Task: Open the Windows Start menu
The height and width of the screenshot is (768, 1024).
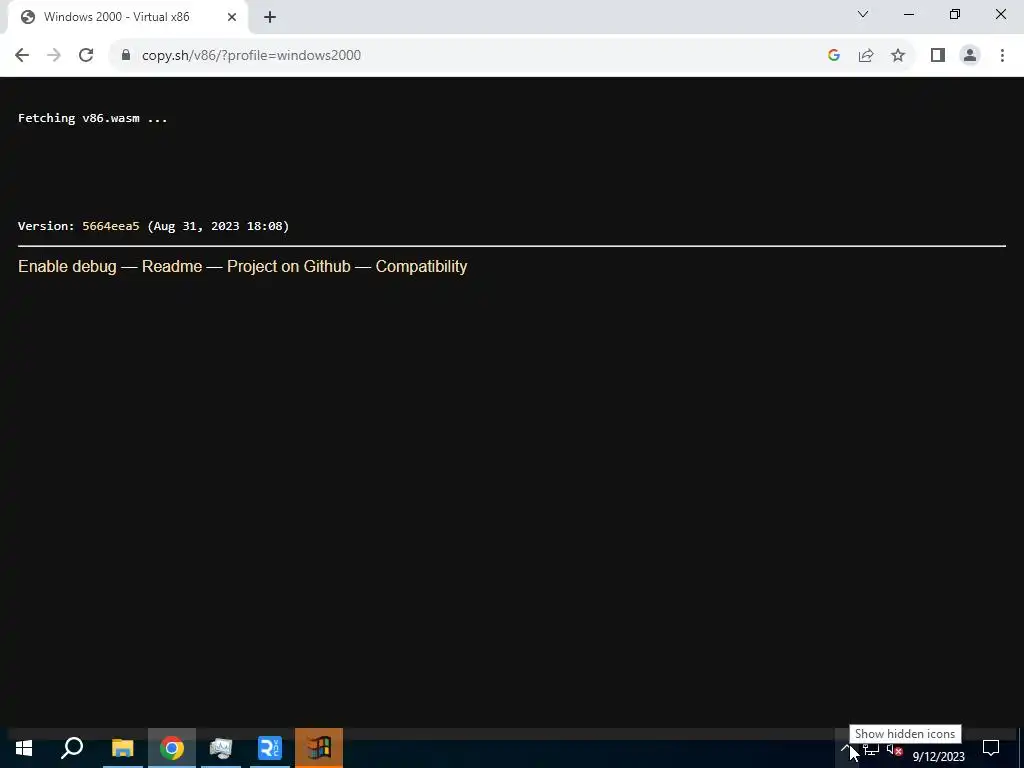Action: point(24,748)
